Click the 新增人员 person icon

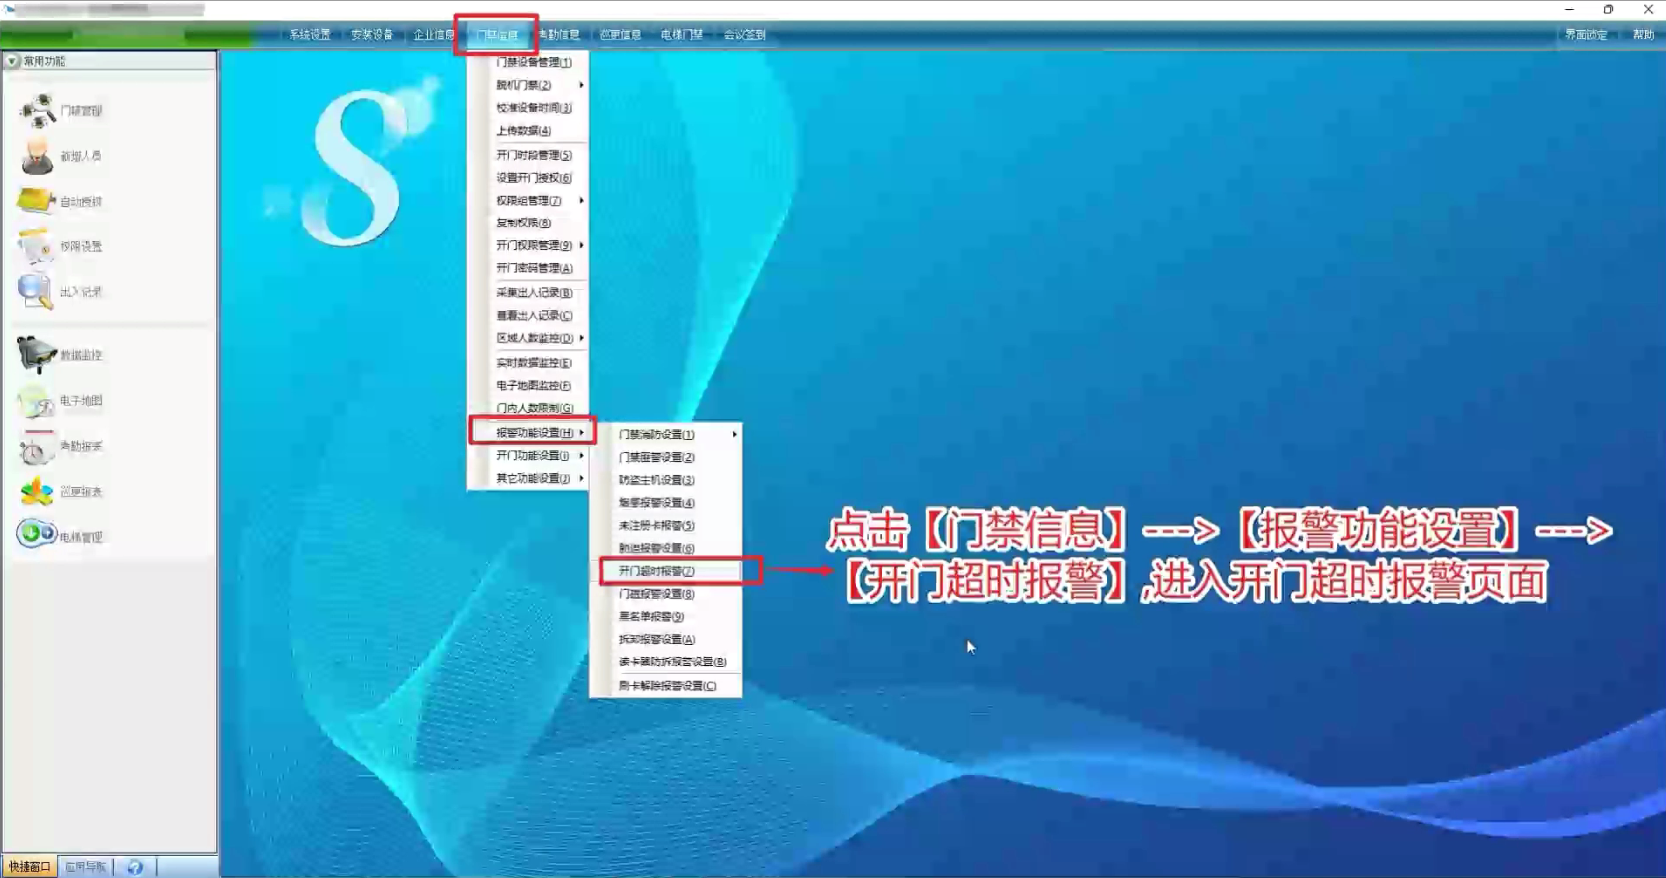click(x=37, y=156)
